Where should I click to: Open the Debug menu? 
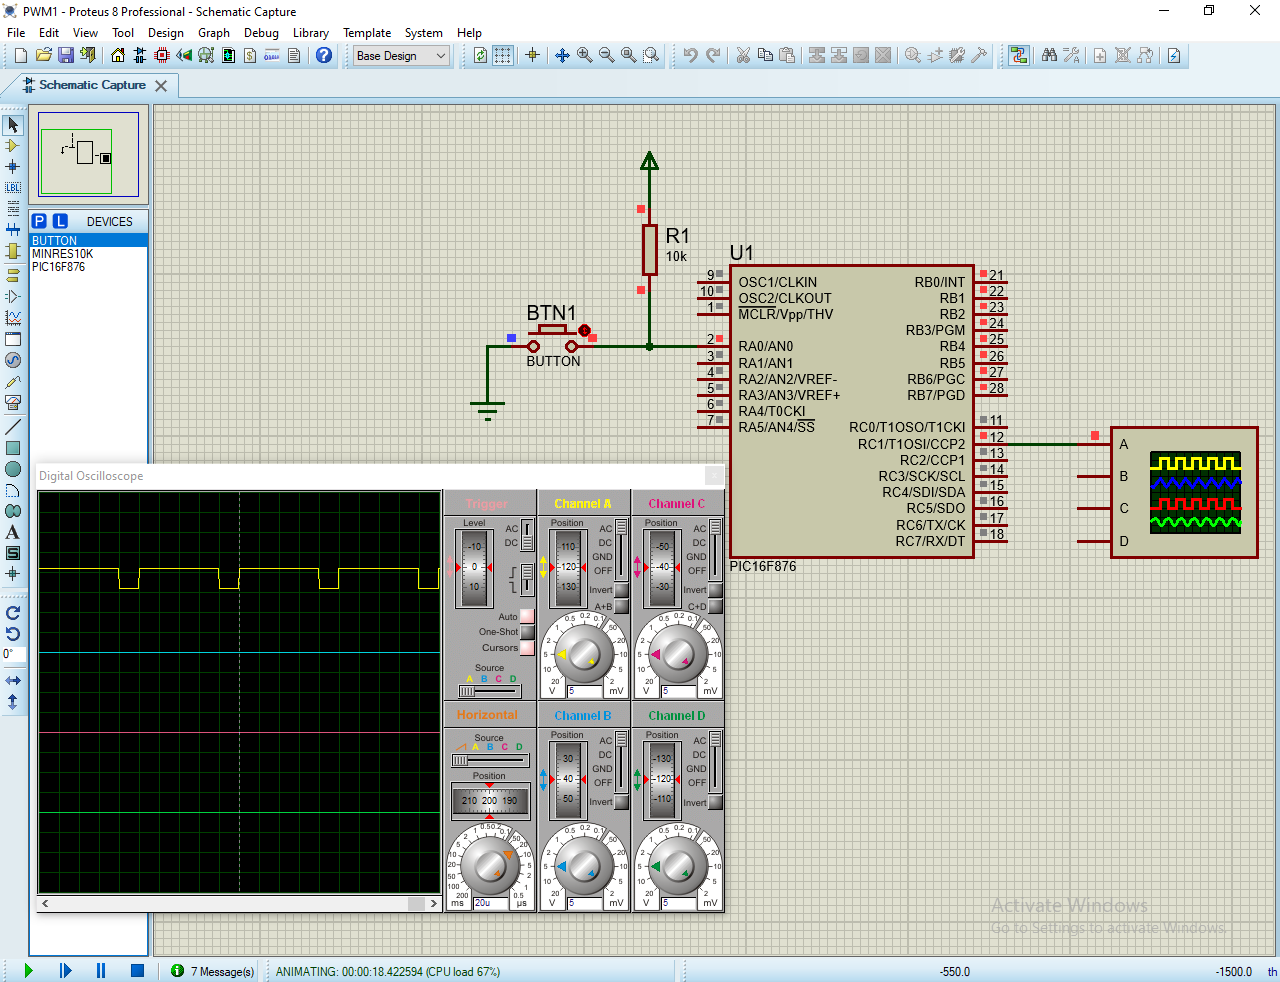pyautogui.click(x=261, y=33)
